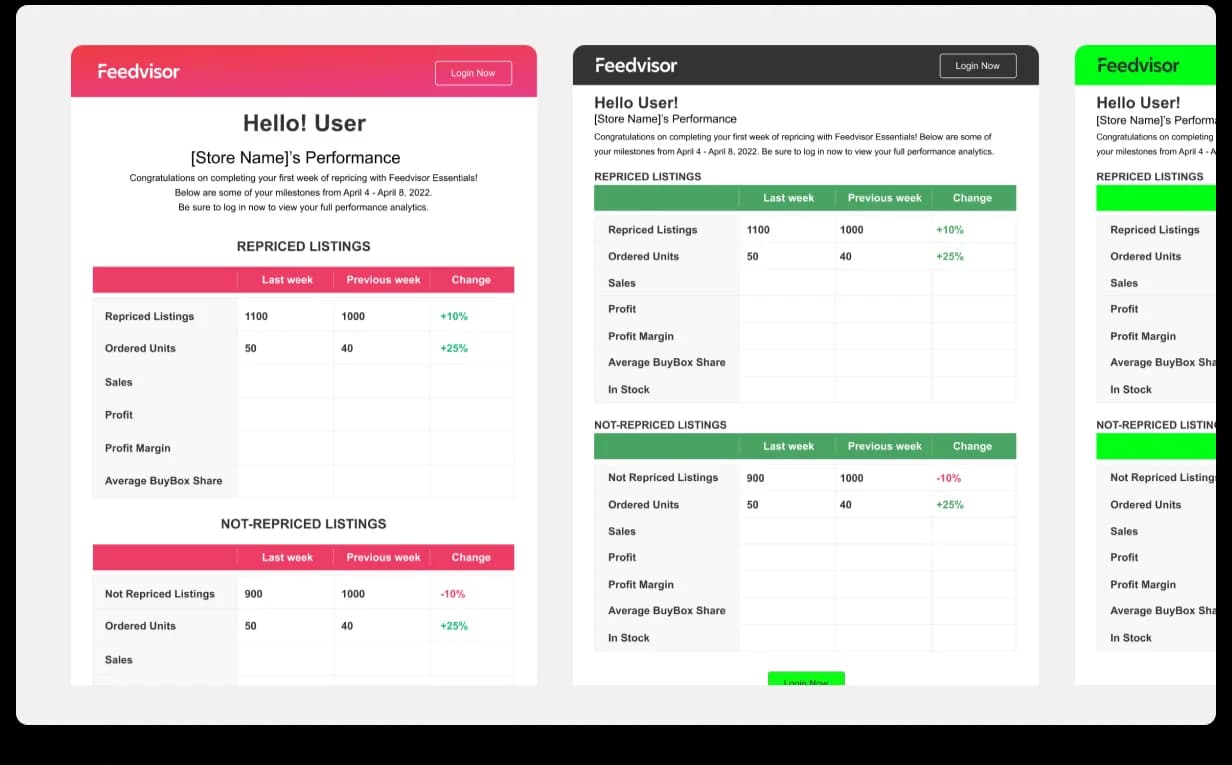This screenshot has width=1232, height=765.
Task: Click "Not Repriced Listings" row label in pink template
Action: (160, 594)
